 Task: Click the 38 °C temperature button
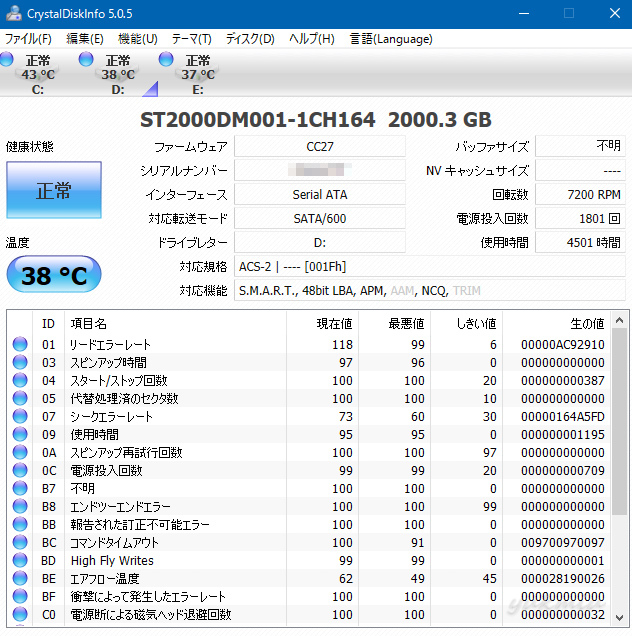(x=54, y=275)
